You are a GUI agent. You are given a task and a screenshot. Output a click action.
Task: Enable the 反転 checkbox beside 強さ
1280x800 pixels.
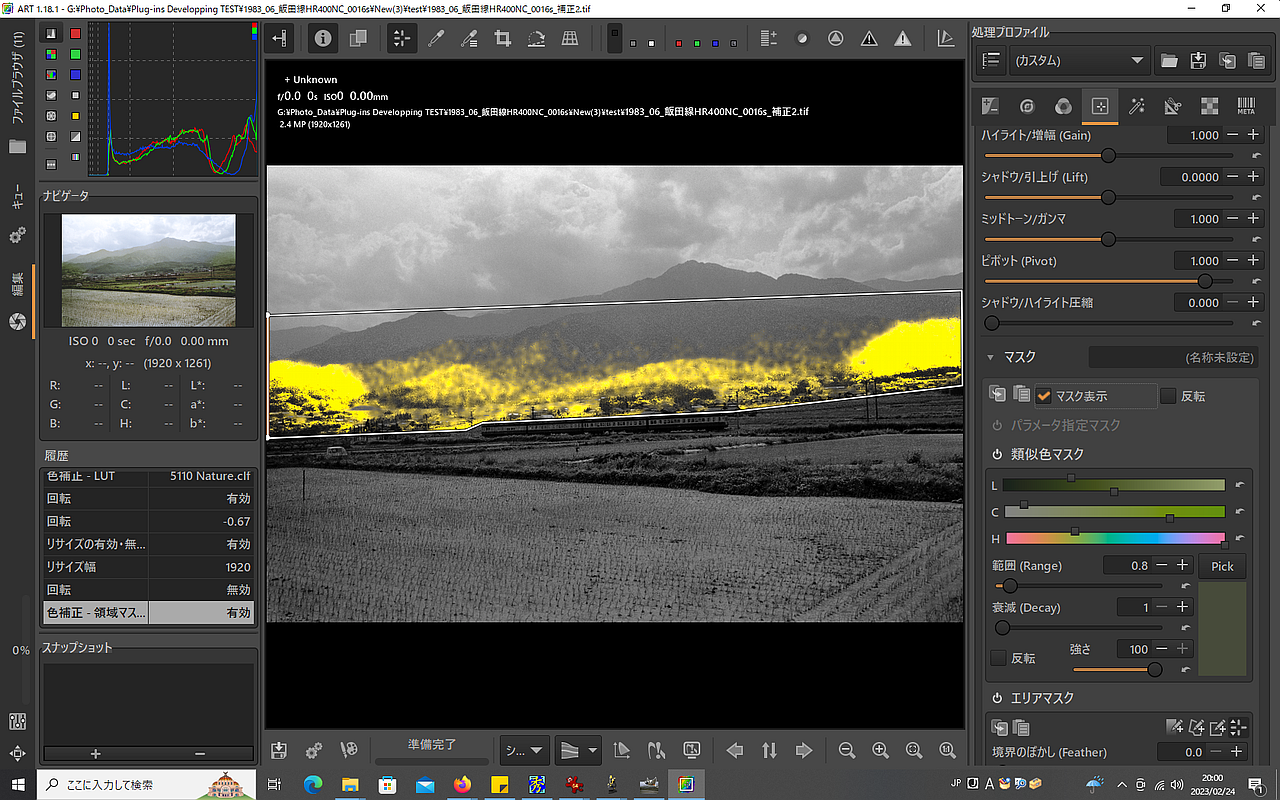(998, 658)
